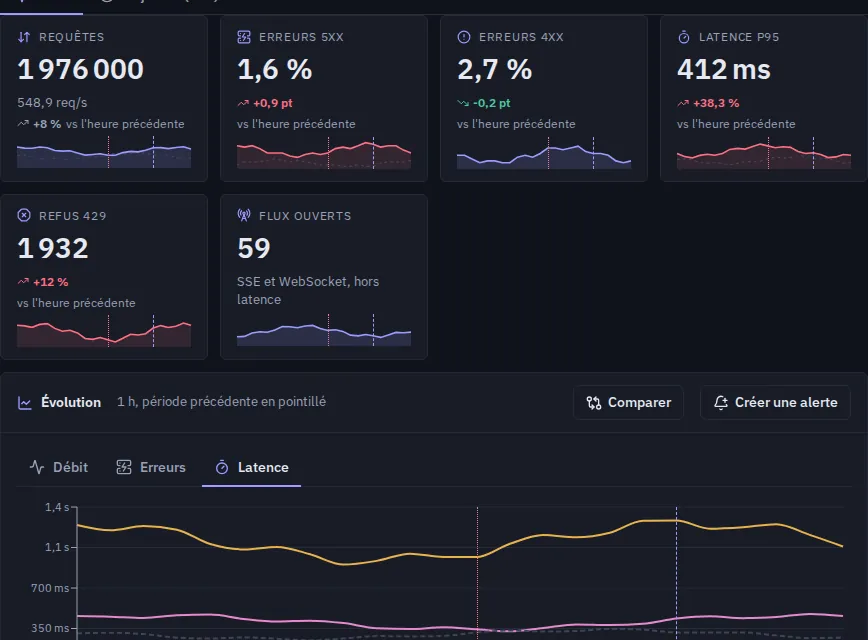Viewport: 868px width, 640px height.
Task: Click the Flux ouverts broadcast antenna icon
Action: coord(244,215)
